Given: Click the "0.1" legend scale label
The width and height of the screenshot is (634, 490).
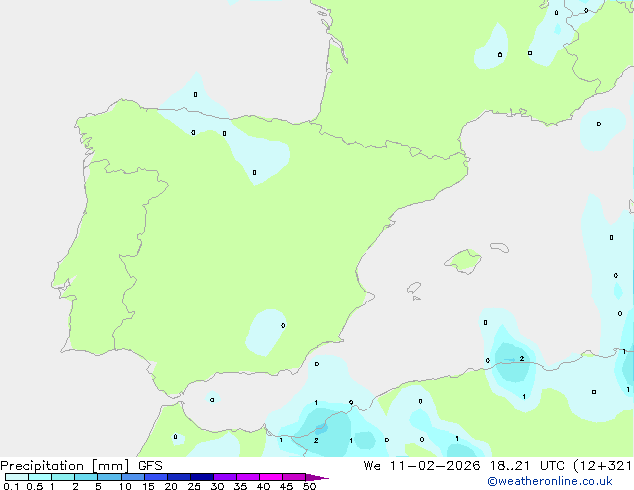Looking at the screenshot, I should (x=11, y=486).
